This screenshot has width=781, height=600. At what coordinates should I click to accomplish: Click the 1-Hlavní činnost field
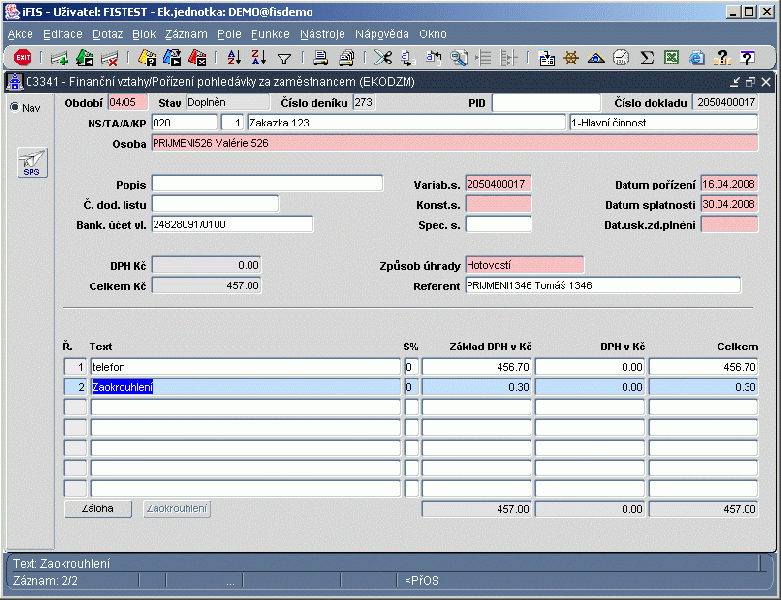coord(664,122)
